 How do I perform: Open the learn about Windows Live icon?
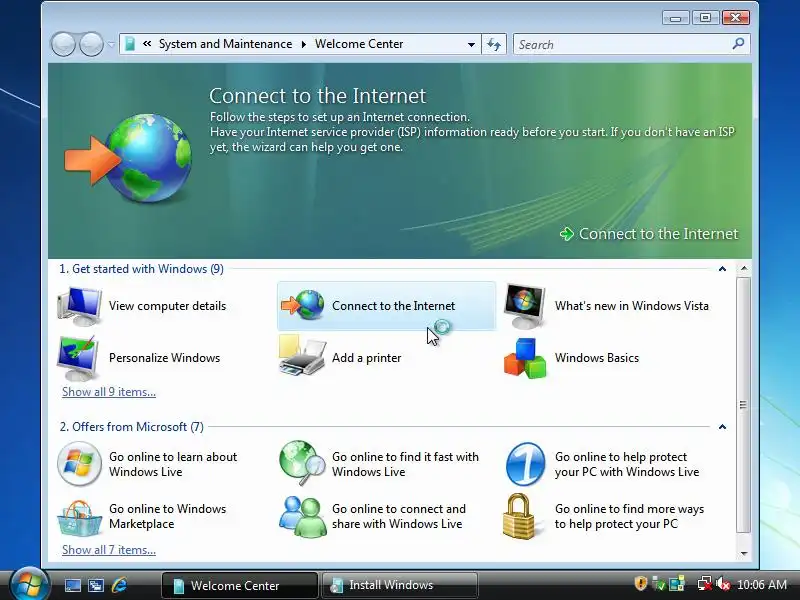(79, 464)
